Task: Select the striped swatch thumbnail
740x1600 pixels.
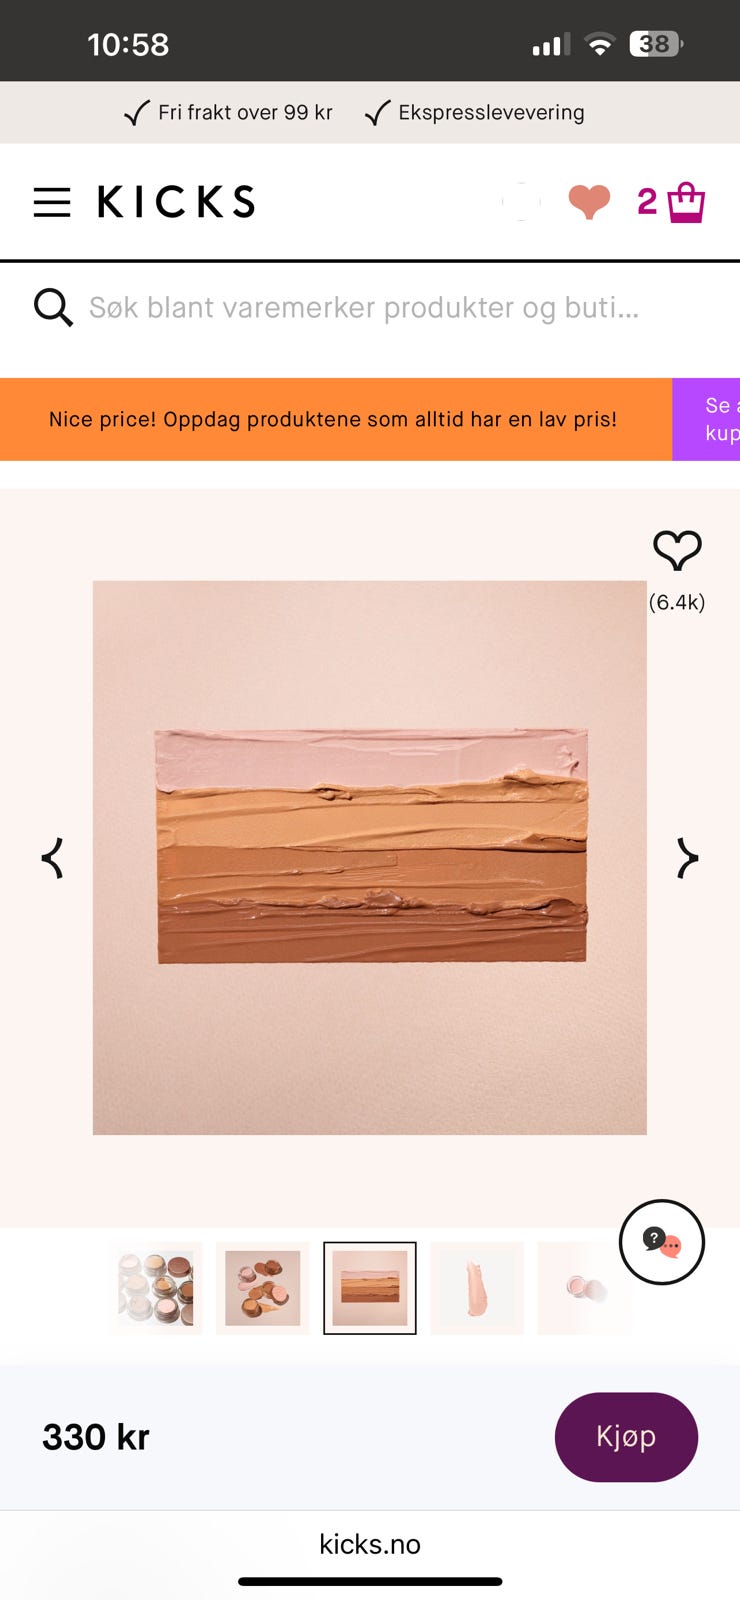Action: tap(370, 1288)
